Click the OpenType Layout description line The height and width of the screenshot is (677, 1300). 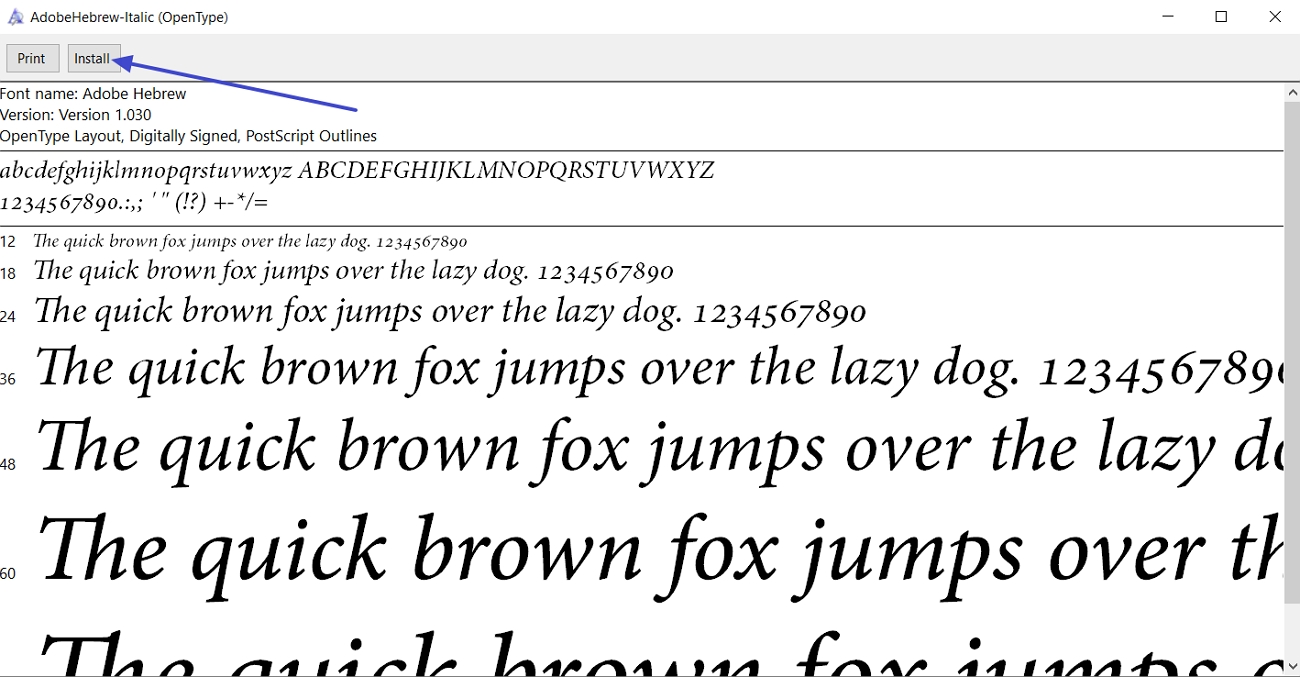pos(188,135)
